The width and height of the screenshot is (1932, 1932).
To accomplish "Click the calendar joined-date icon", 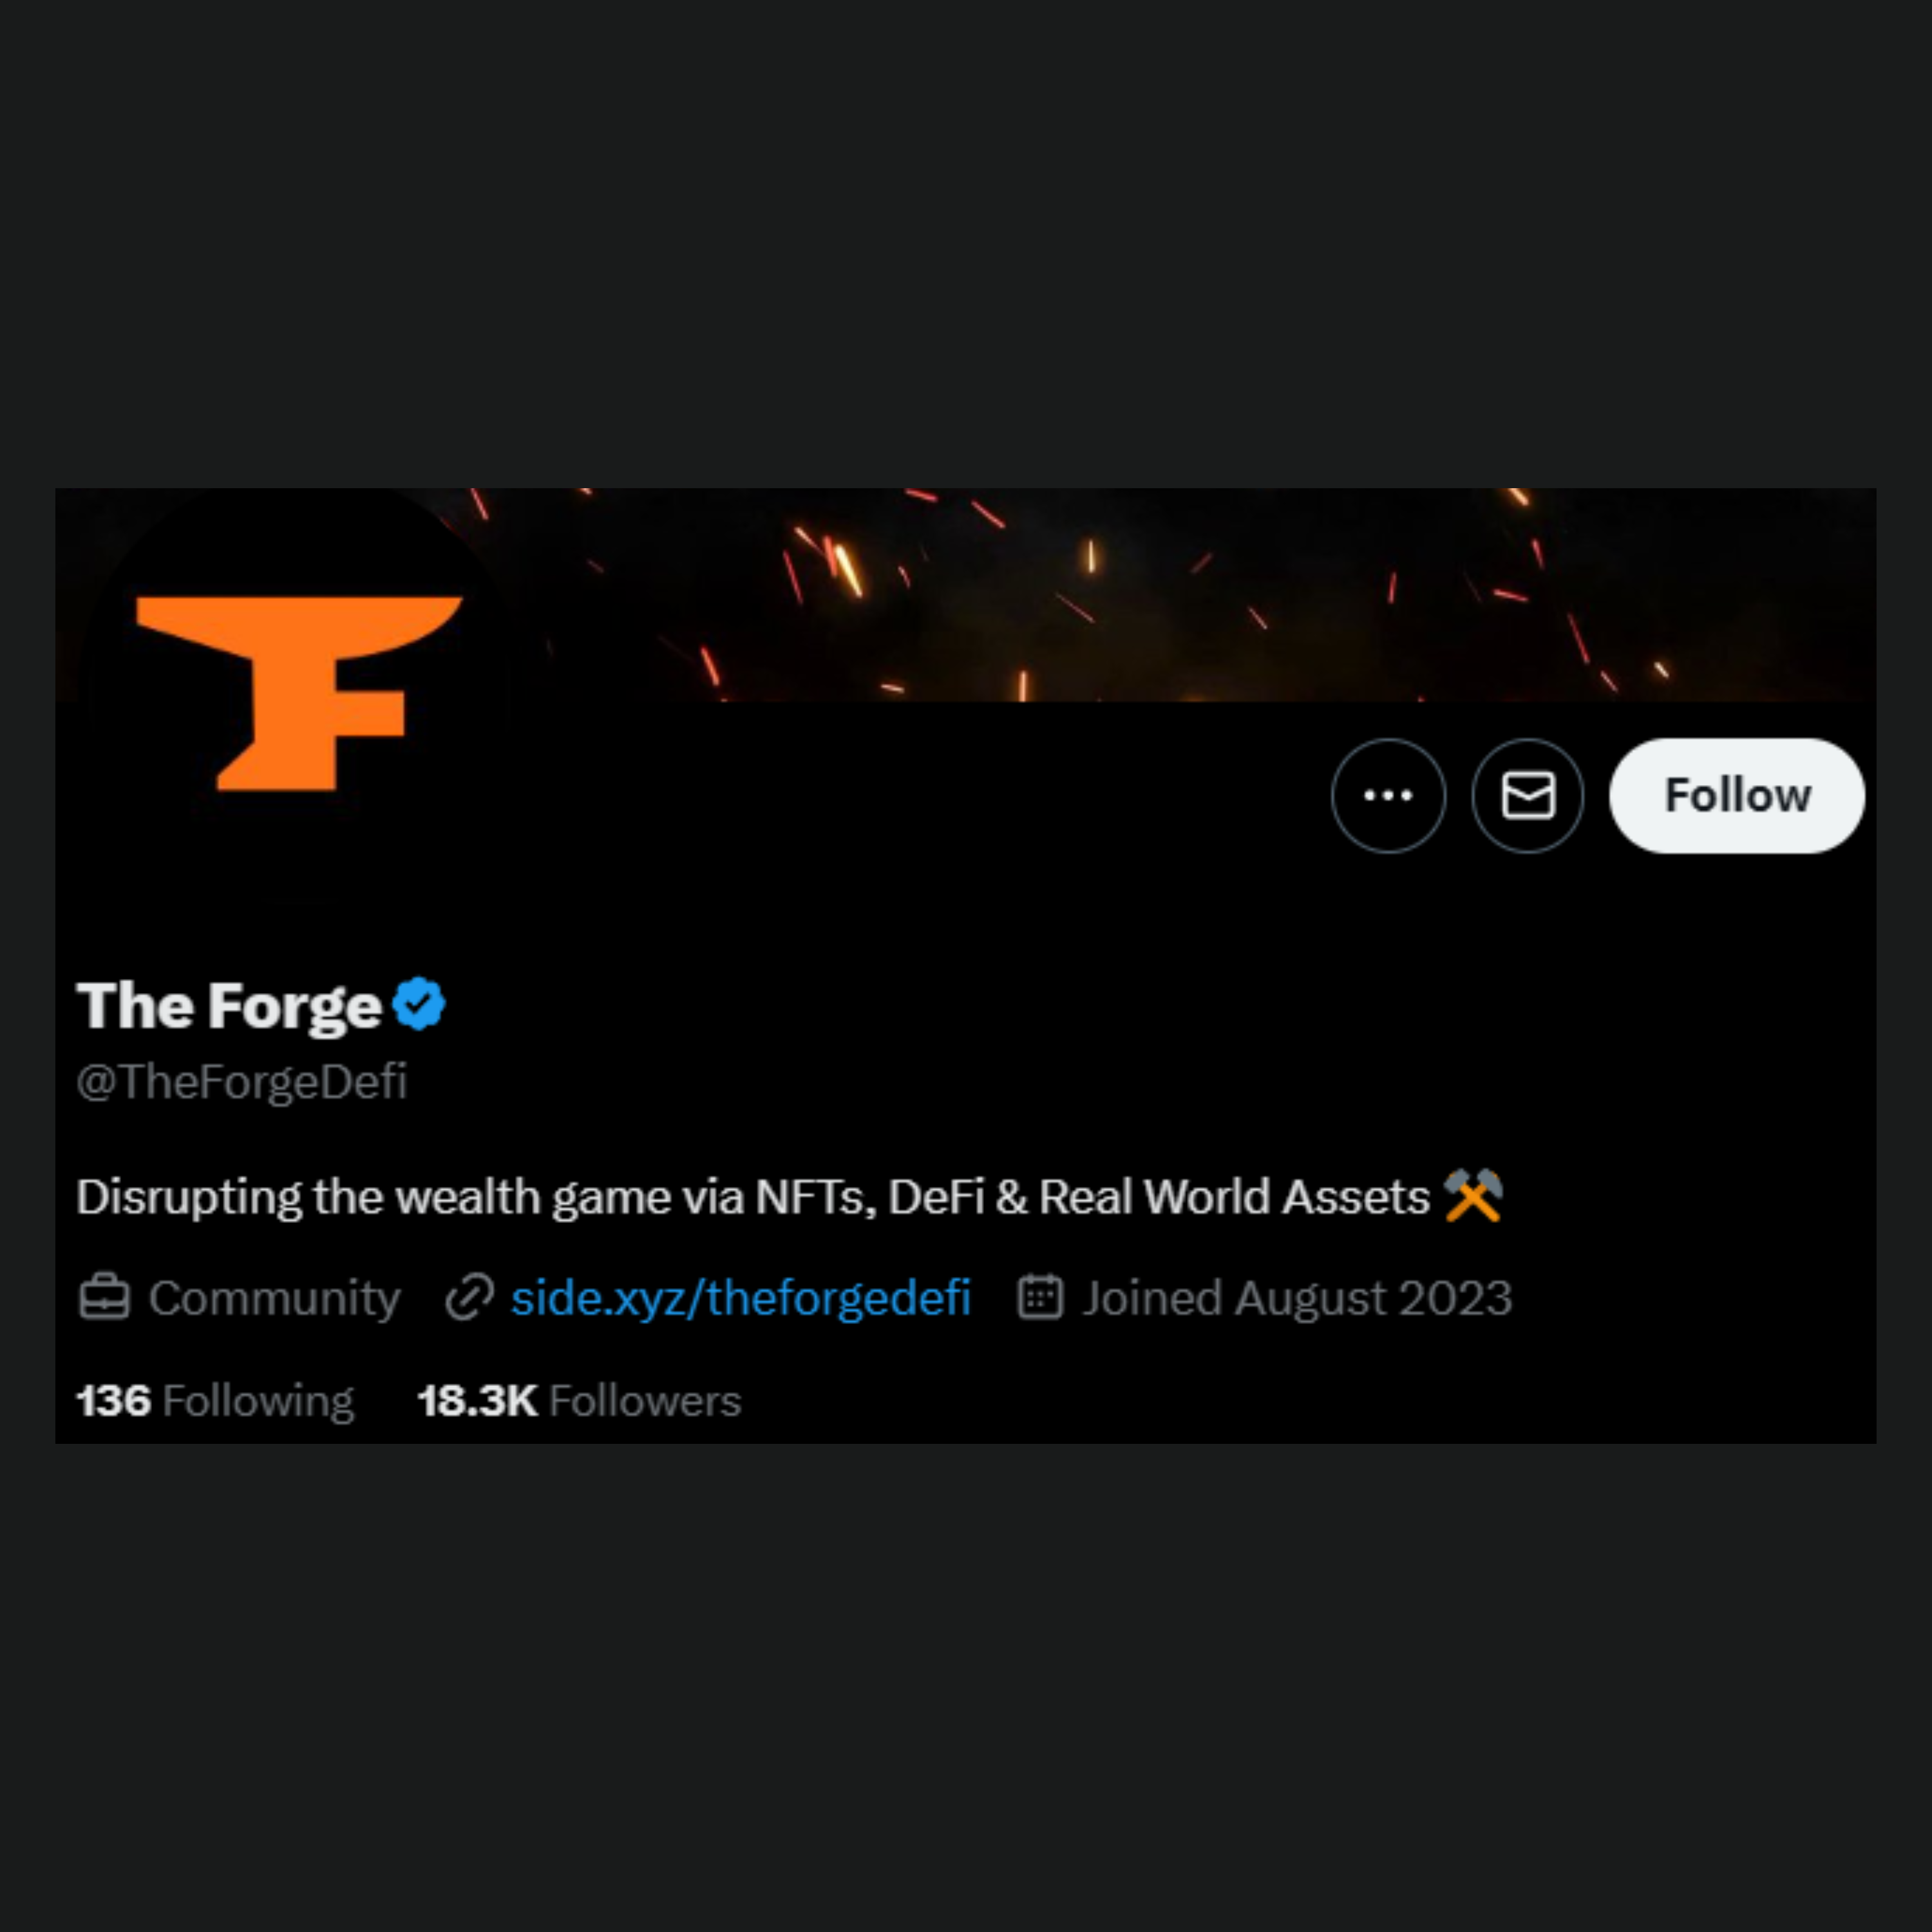I will pos(1040,1297).
